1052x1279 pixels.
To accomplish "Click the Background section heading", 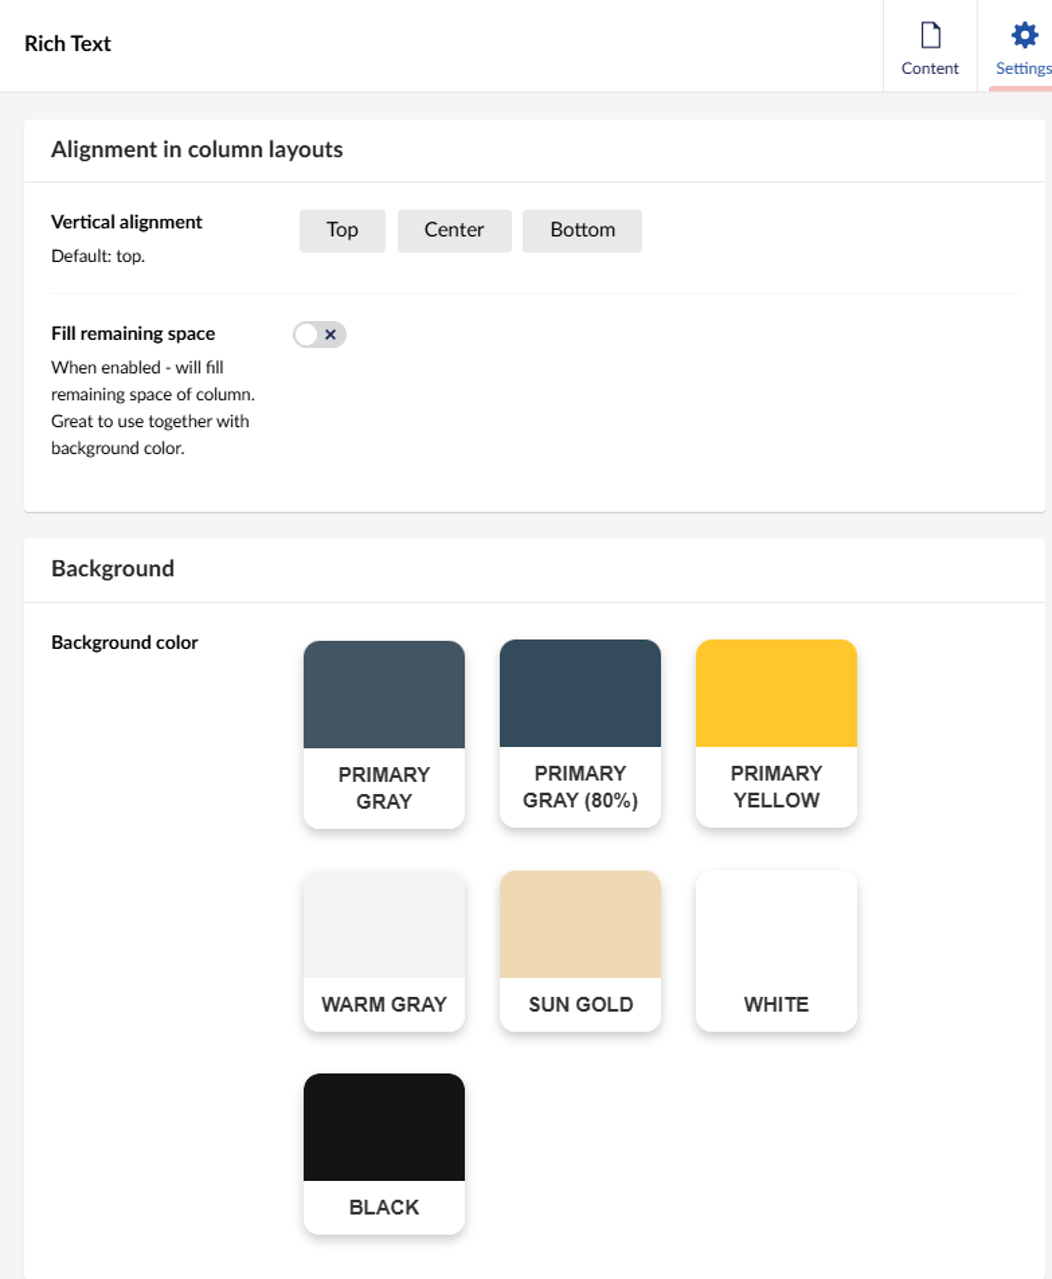I will [x=113, y=569].
